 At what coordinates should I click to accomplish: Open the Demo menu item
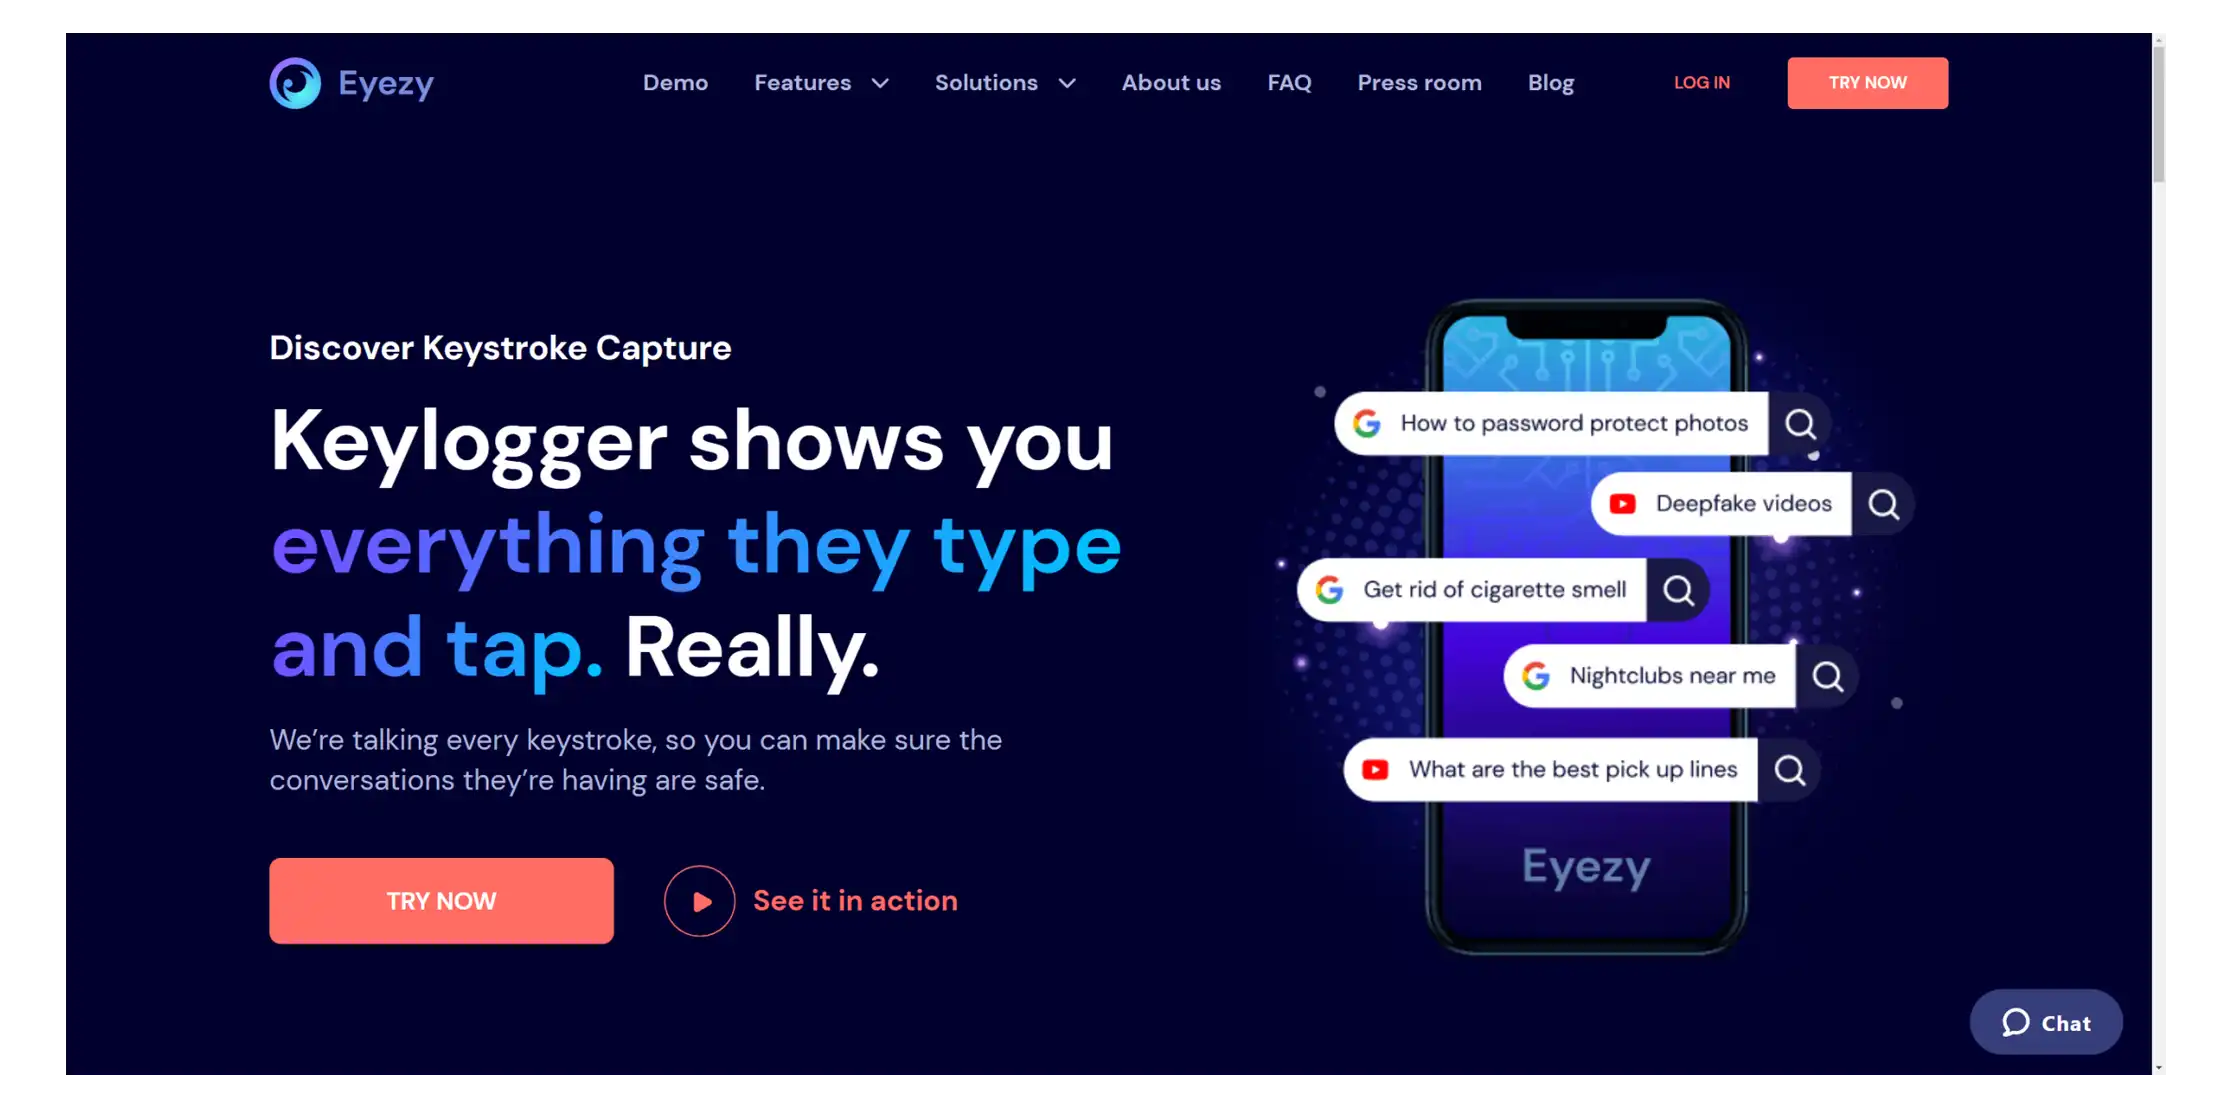coord(676,83)
